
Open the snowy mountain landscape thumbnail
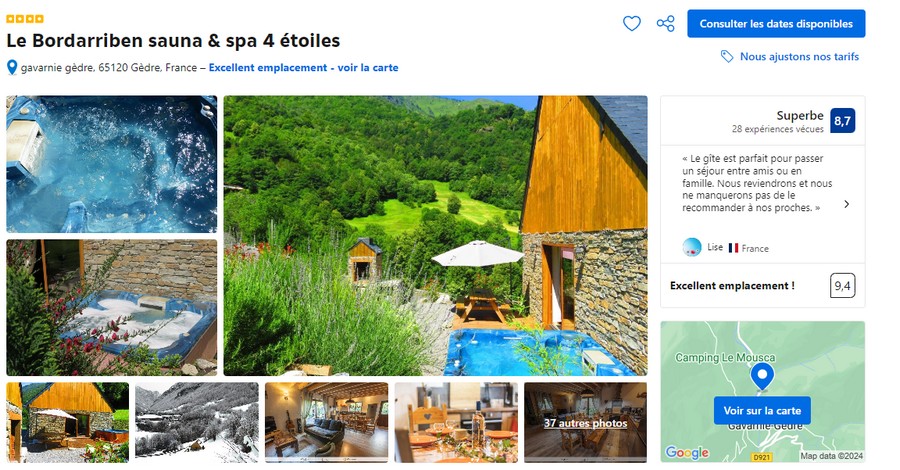(x=197, y=422)
